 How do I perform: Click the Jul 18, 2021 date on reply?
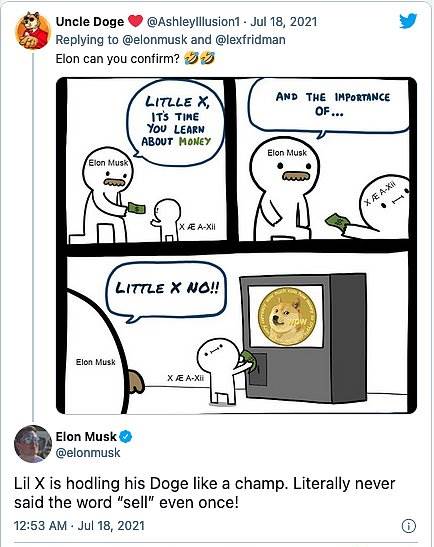(284, 22)
